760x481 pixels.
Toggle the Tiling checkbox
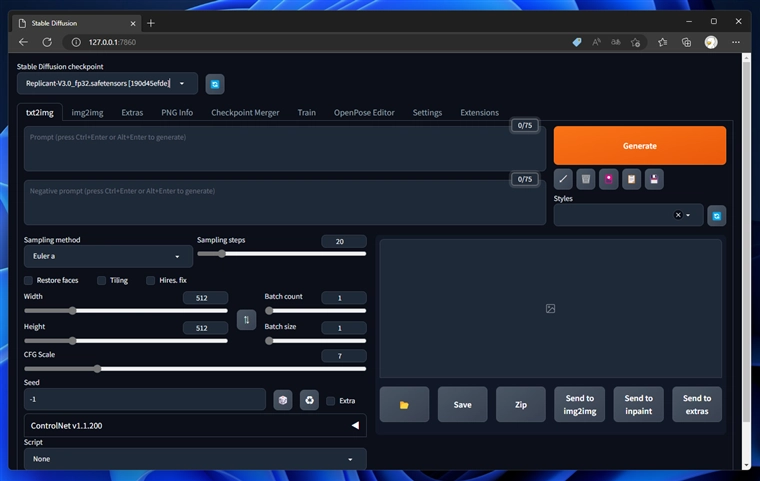pos(101,280)
